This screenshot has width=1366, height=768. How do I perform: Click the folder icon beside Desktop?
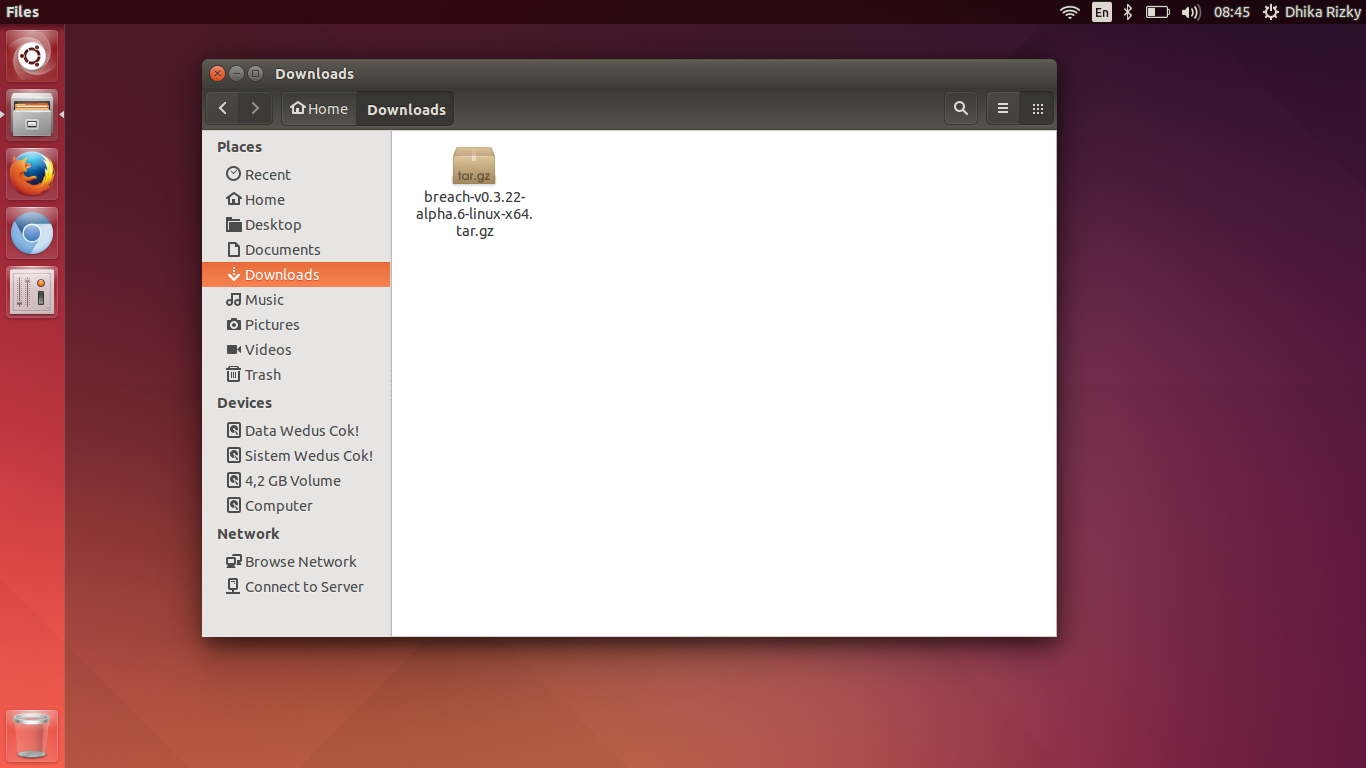234,224
